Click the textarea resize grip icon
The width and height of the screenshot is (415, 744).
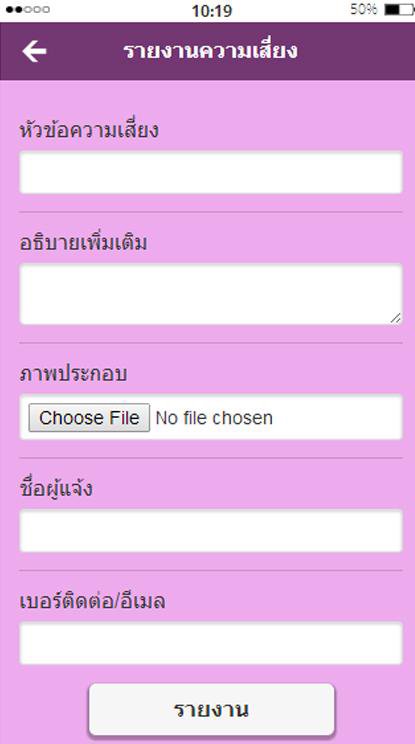click(396, 318)
